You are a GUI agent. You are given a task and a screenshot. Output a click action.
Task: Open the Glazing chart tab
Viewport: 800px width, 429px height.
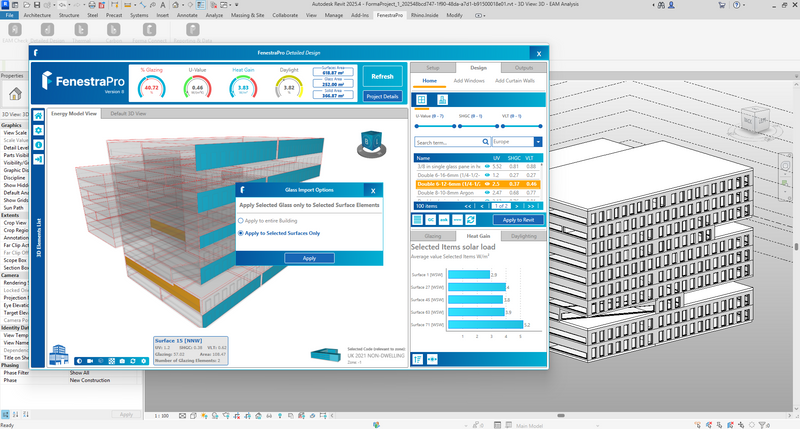tap(433, 236)
